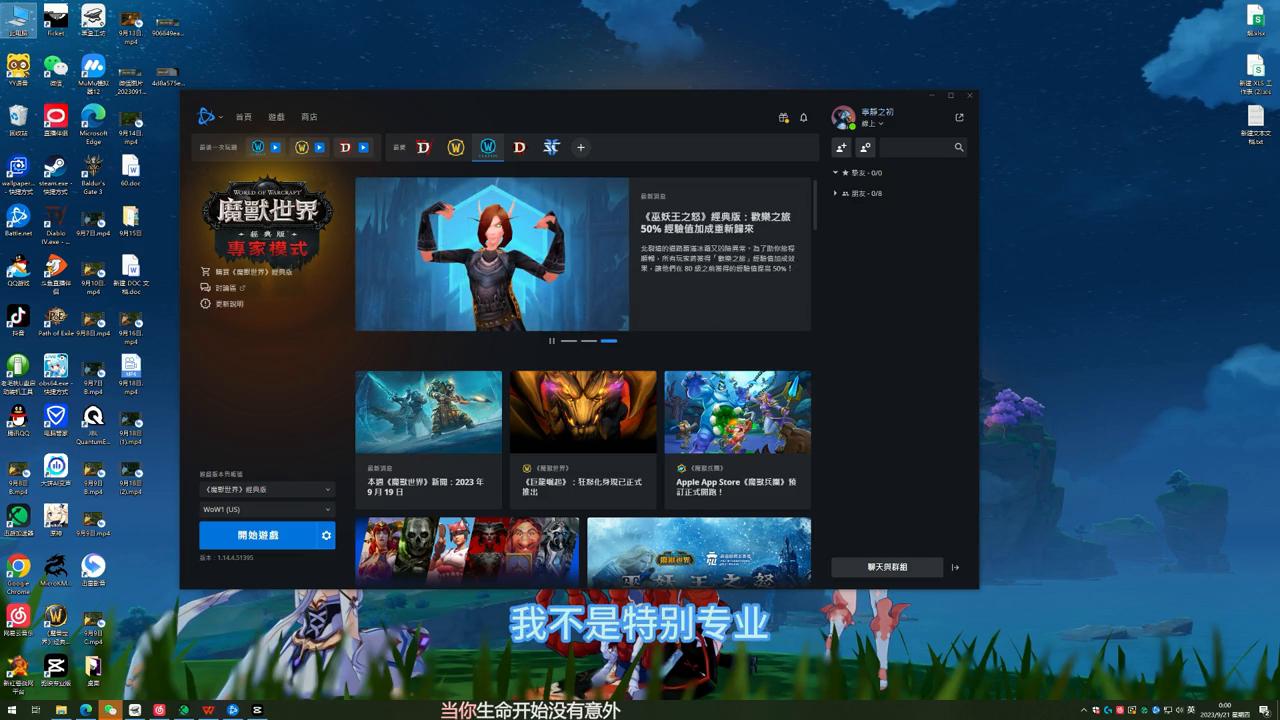1280x720 pixels.
Task: Collapse the friends sidebar arrow
Action: pyautogui.click(x=956, y=567)
